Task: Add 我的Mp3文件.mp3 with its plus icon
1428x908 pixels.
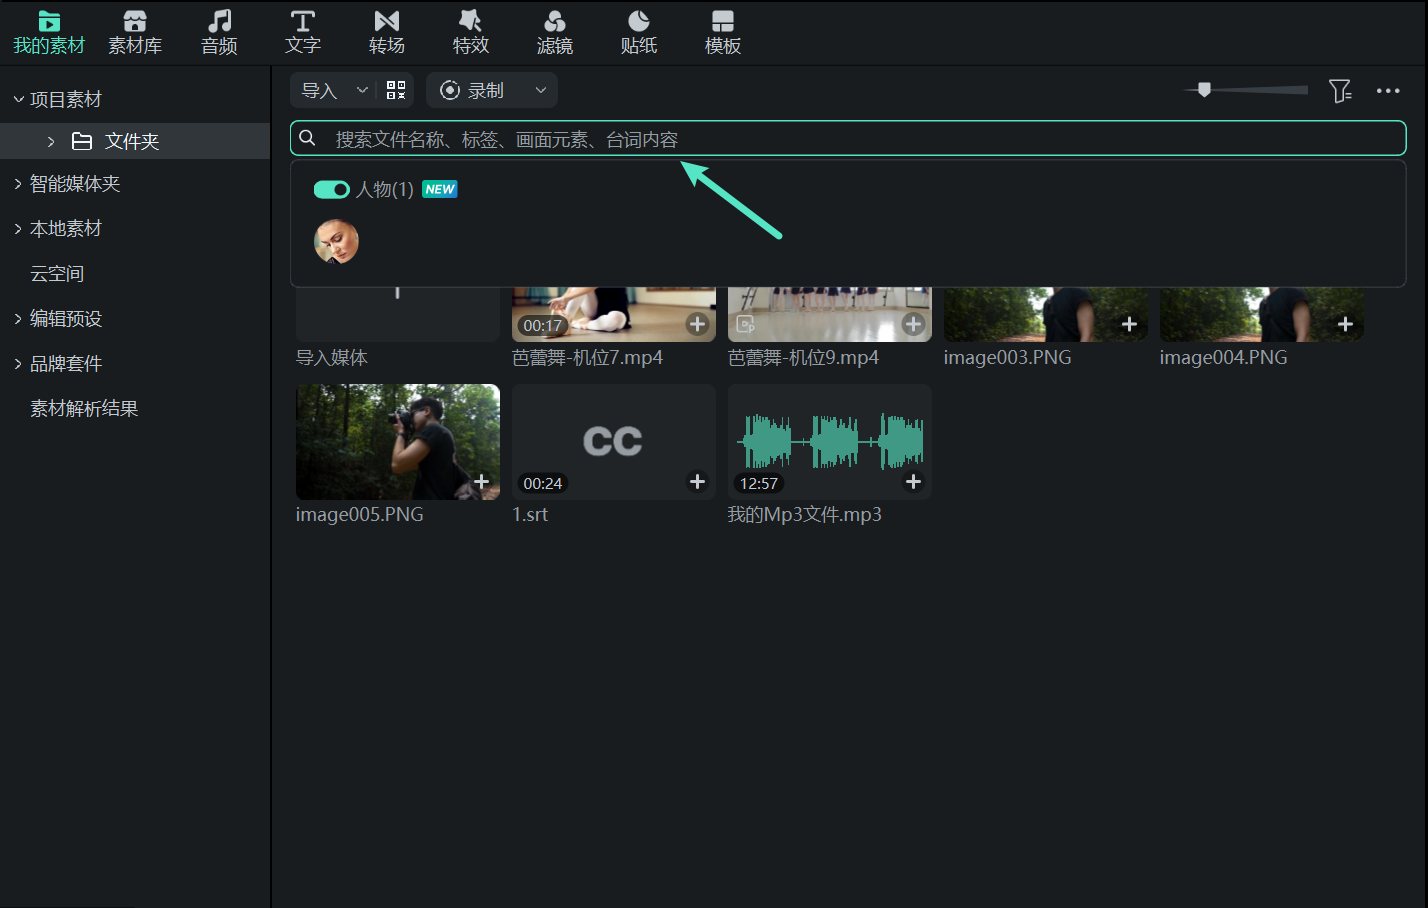Action: 913,482
